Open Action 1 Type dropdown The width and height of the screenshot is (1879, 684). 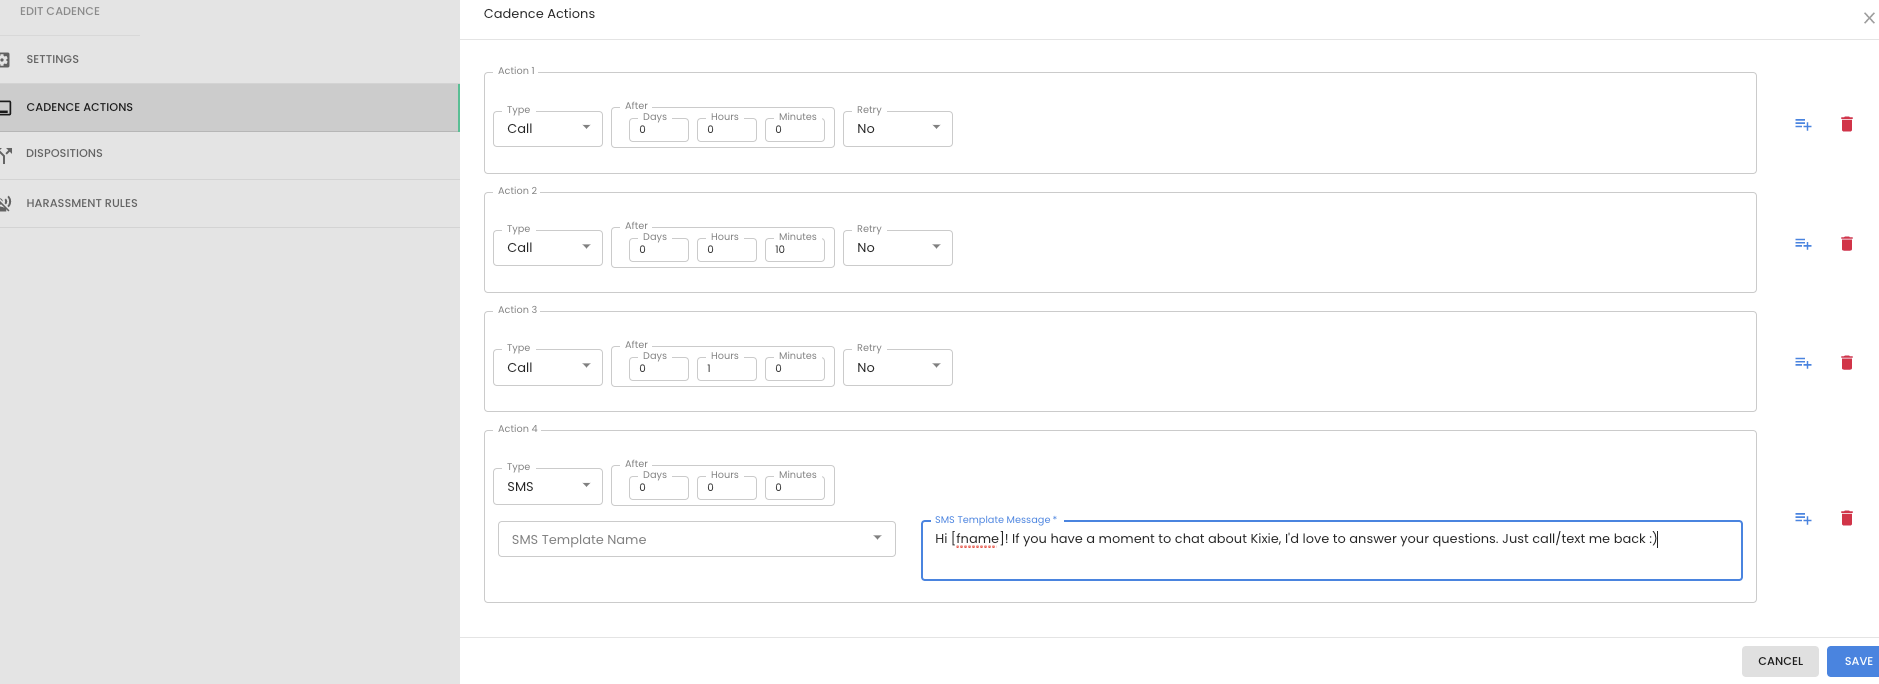[x=548, y=129]
